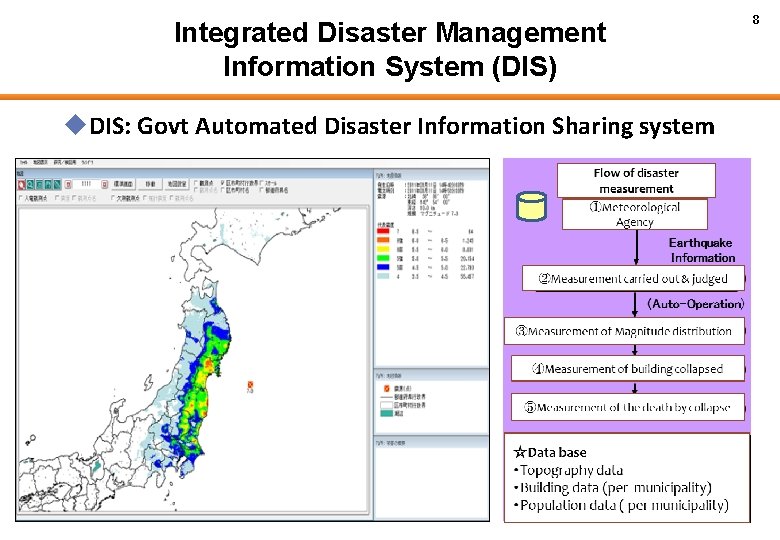
Task: Click the 'Earthquake Information' label
Action: (701, 250)
